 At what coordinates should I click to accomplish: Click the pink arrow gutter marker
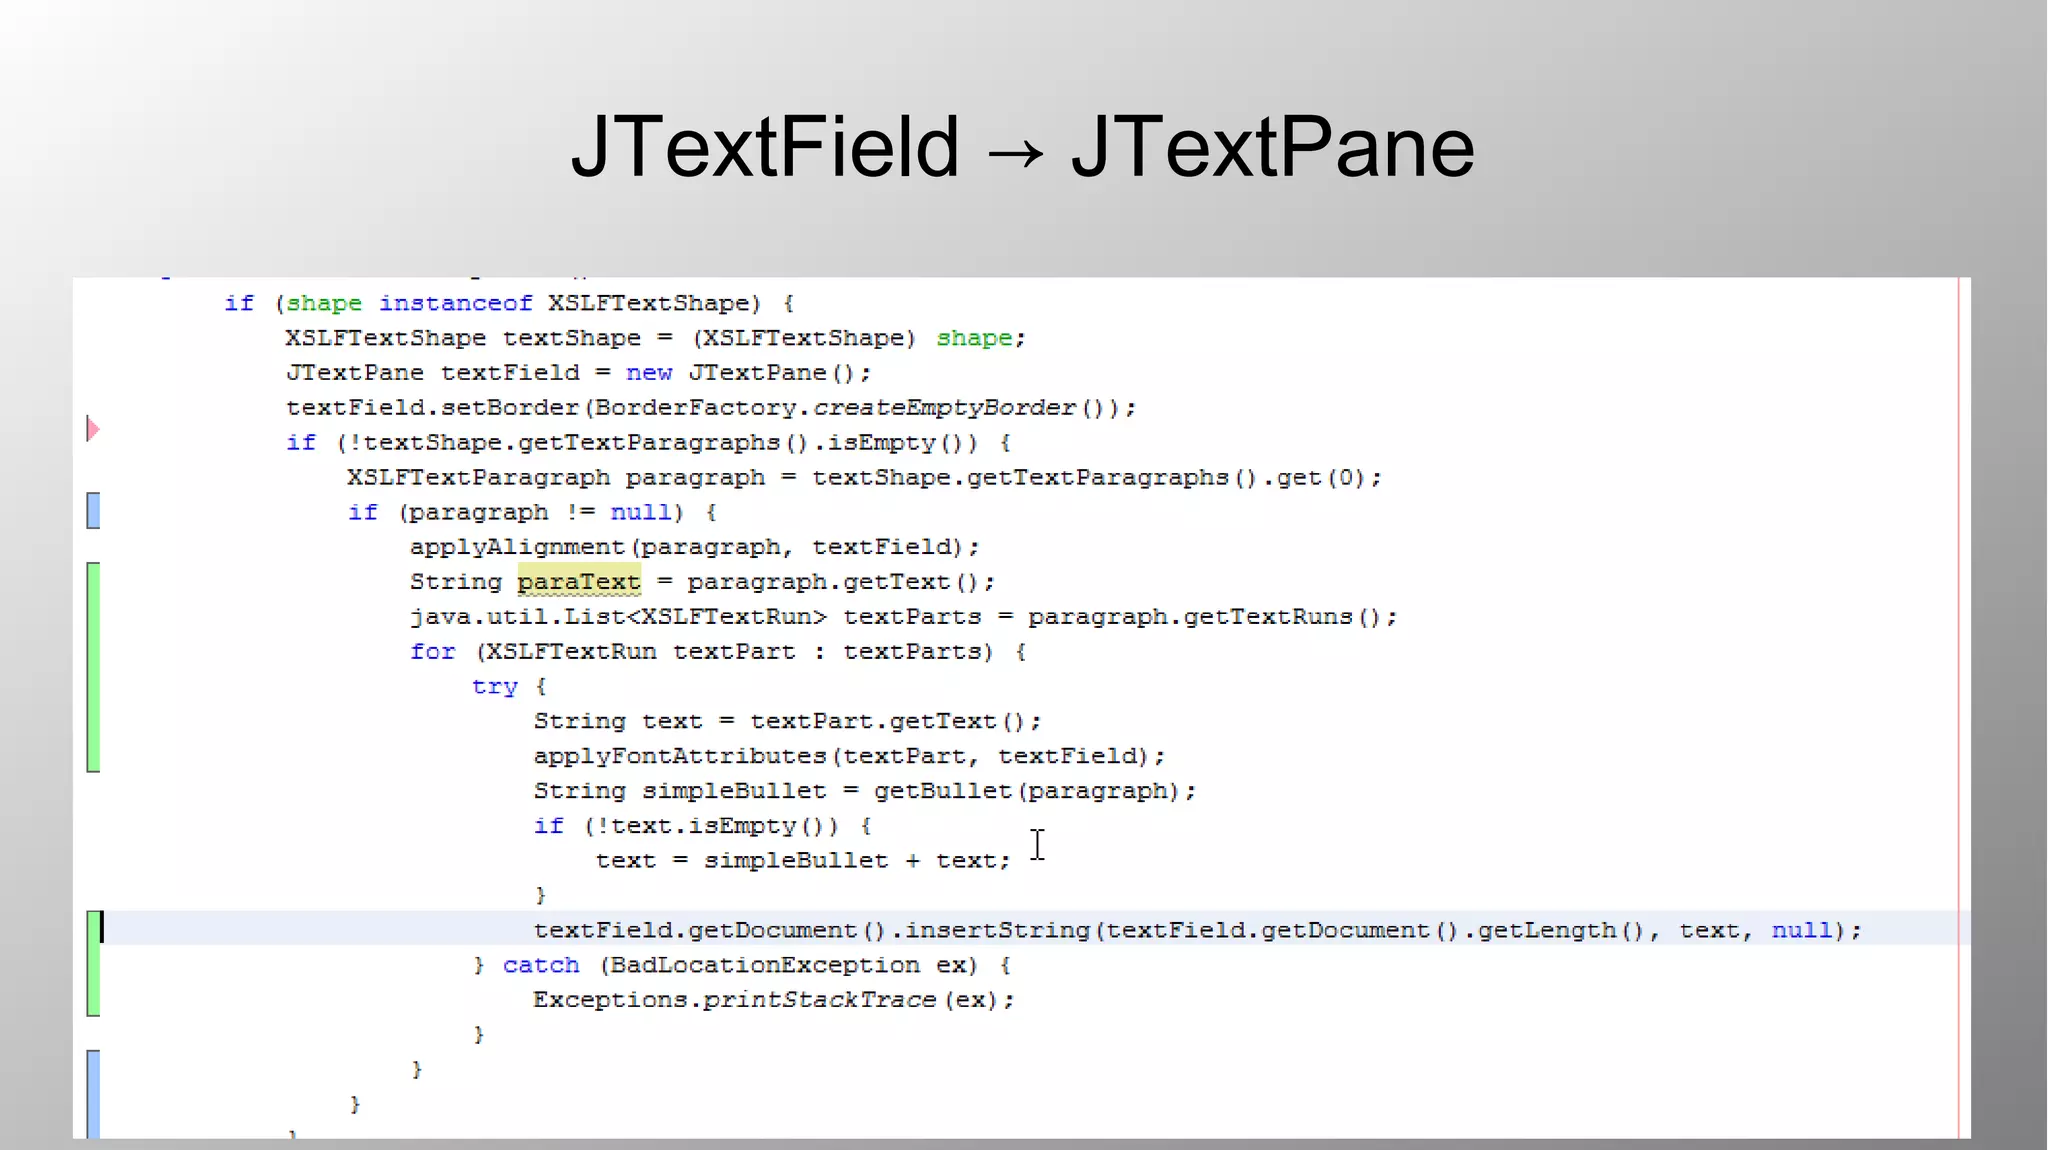coord(93,429)
